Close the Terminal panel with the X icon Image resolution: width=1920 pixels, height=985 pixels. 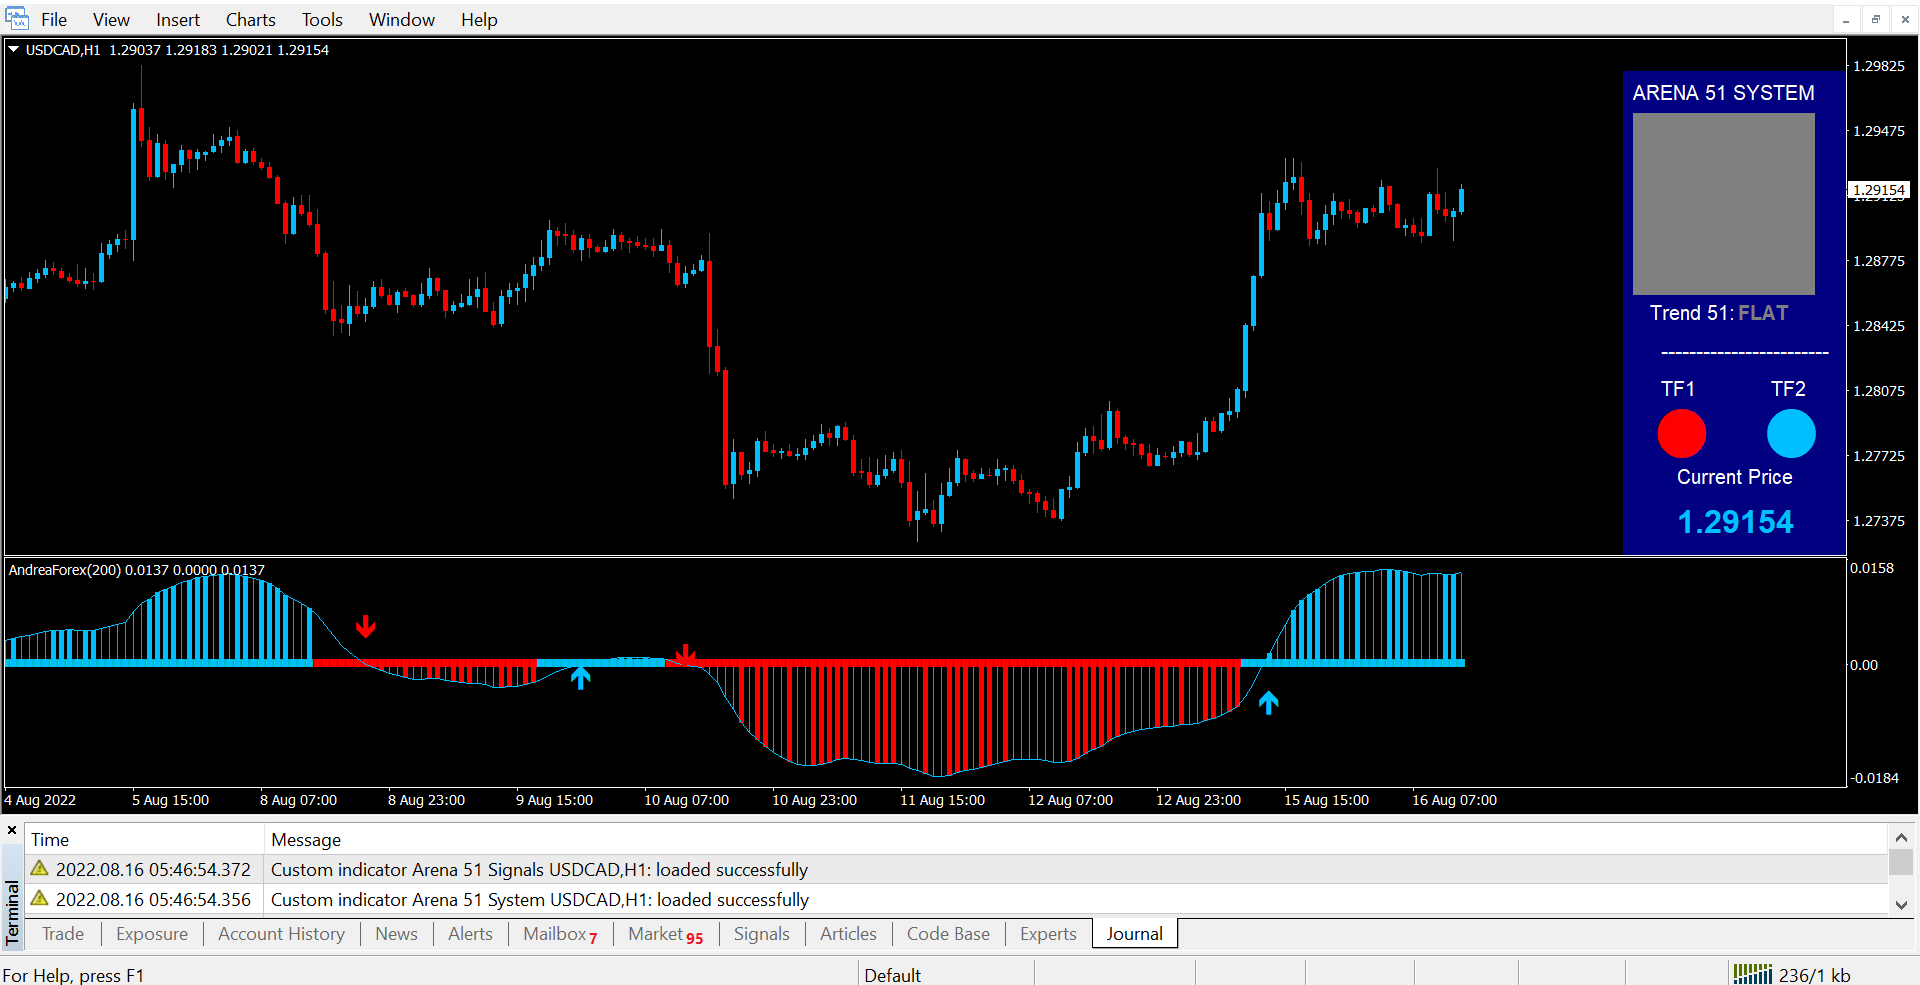(x=12, y=830)
